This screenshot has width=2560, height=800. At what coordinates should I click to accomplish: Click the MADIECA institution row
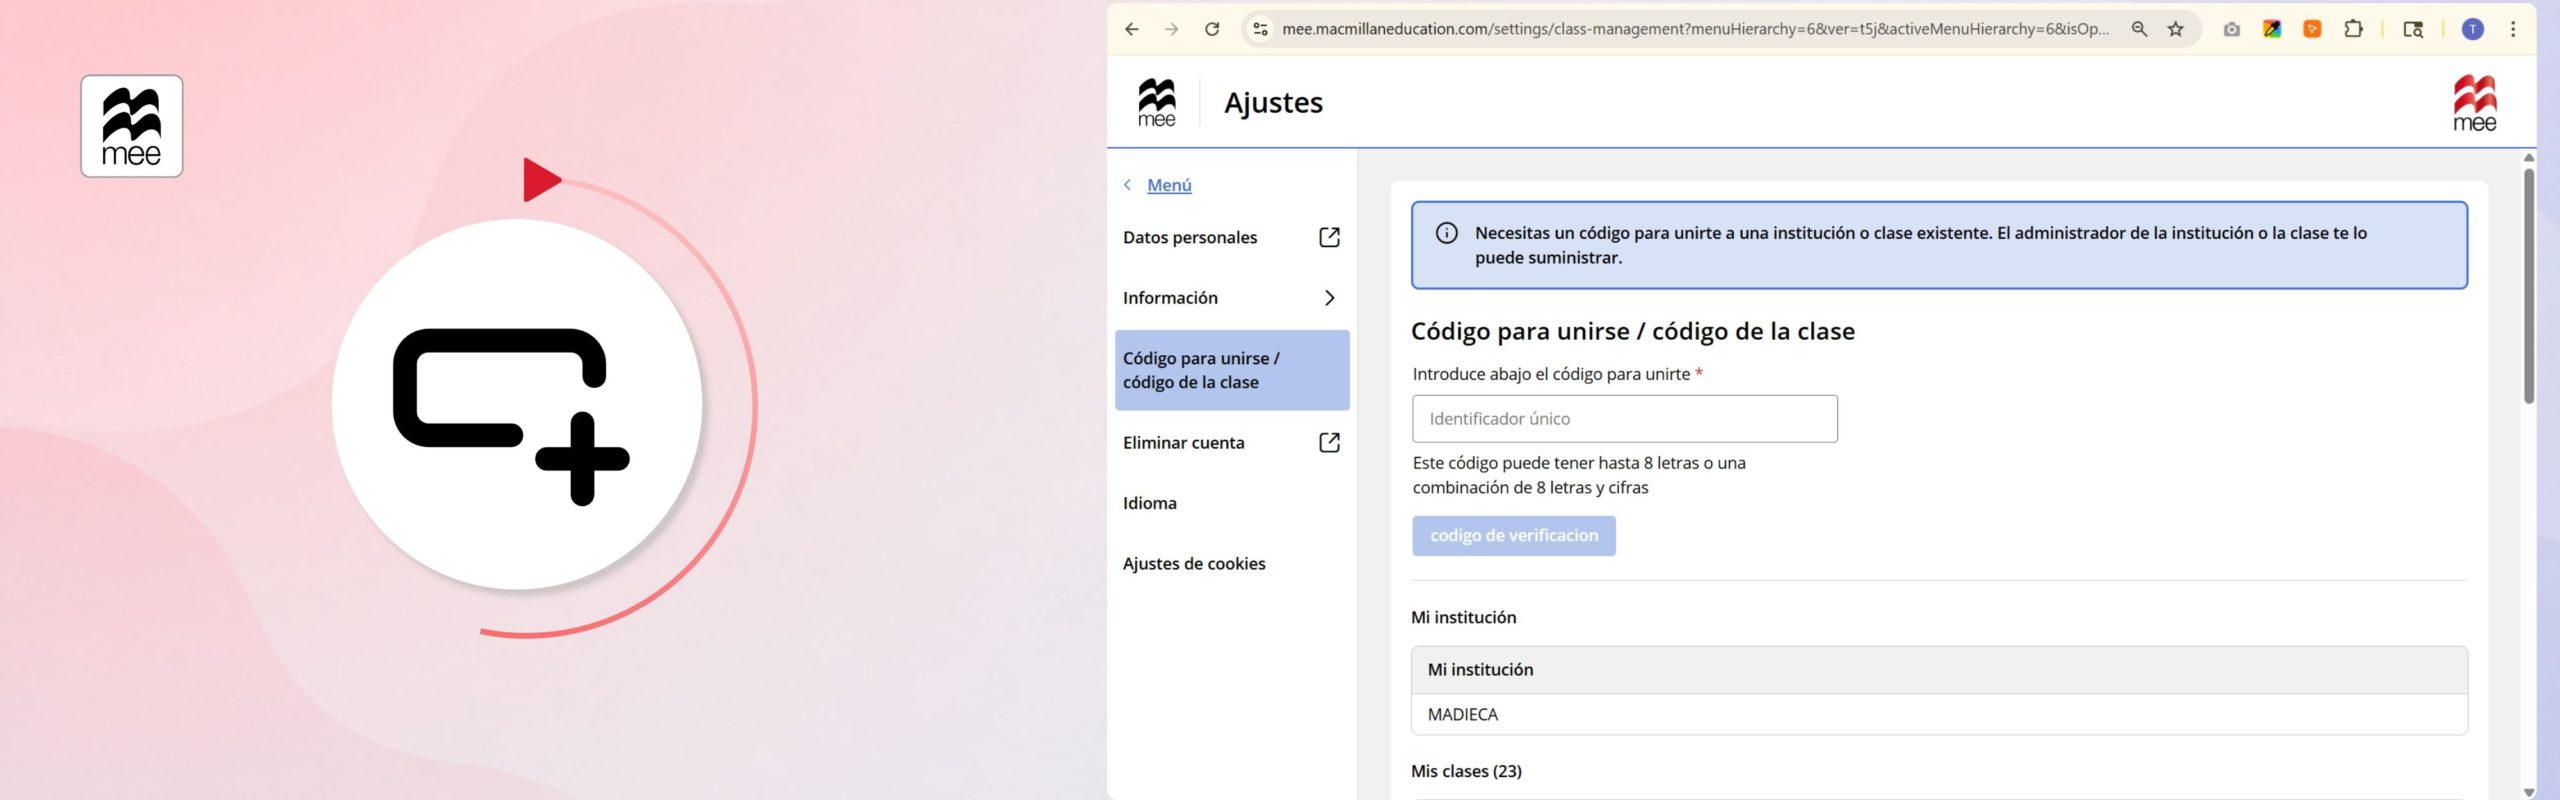pyautogui.click(x=1939, y=714)
